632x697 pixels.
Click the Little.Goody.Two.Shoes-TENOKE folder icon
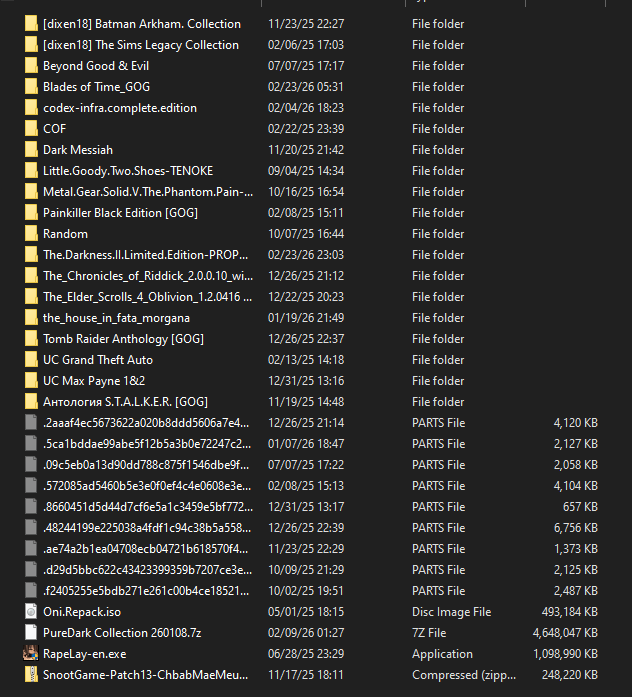point(31,171)
